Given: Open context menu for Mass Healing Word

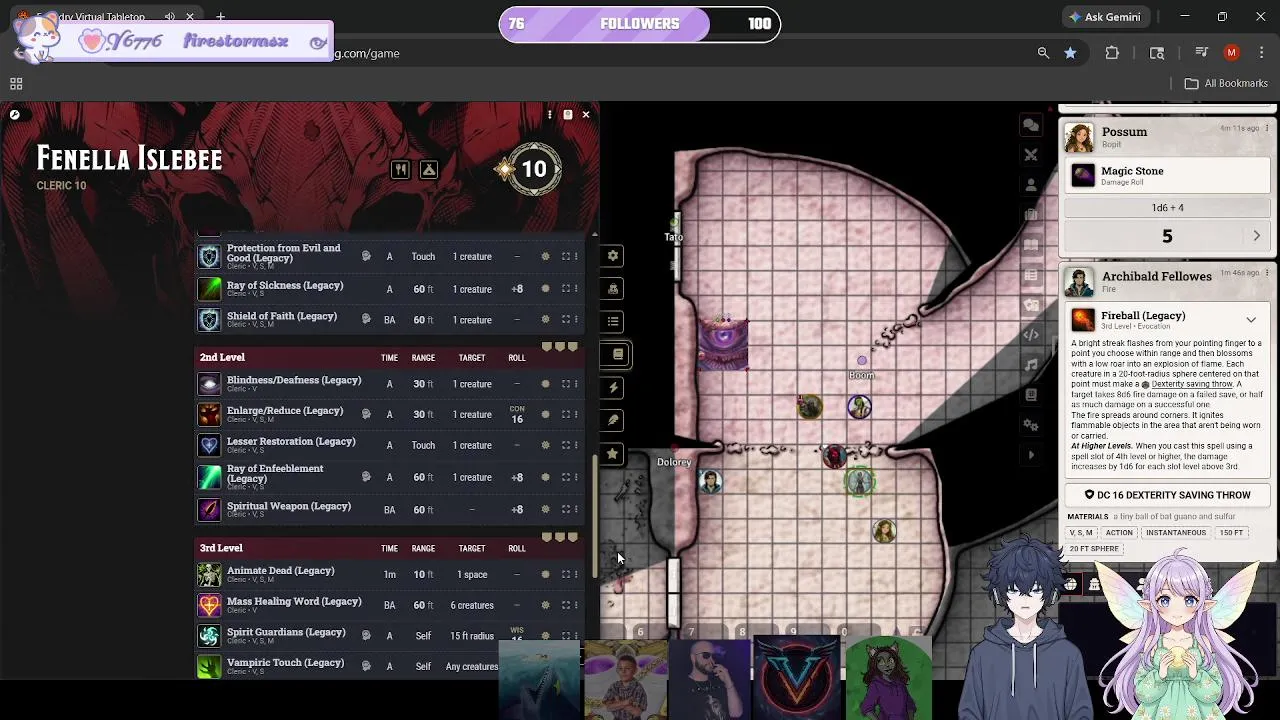Looking at the screenshot, I should click(x=576, y=605).
